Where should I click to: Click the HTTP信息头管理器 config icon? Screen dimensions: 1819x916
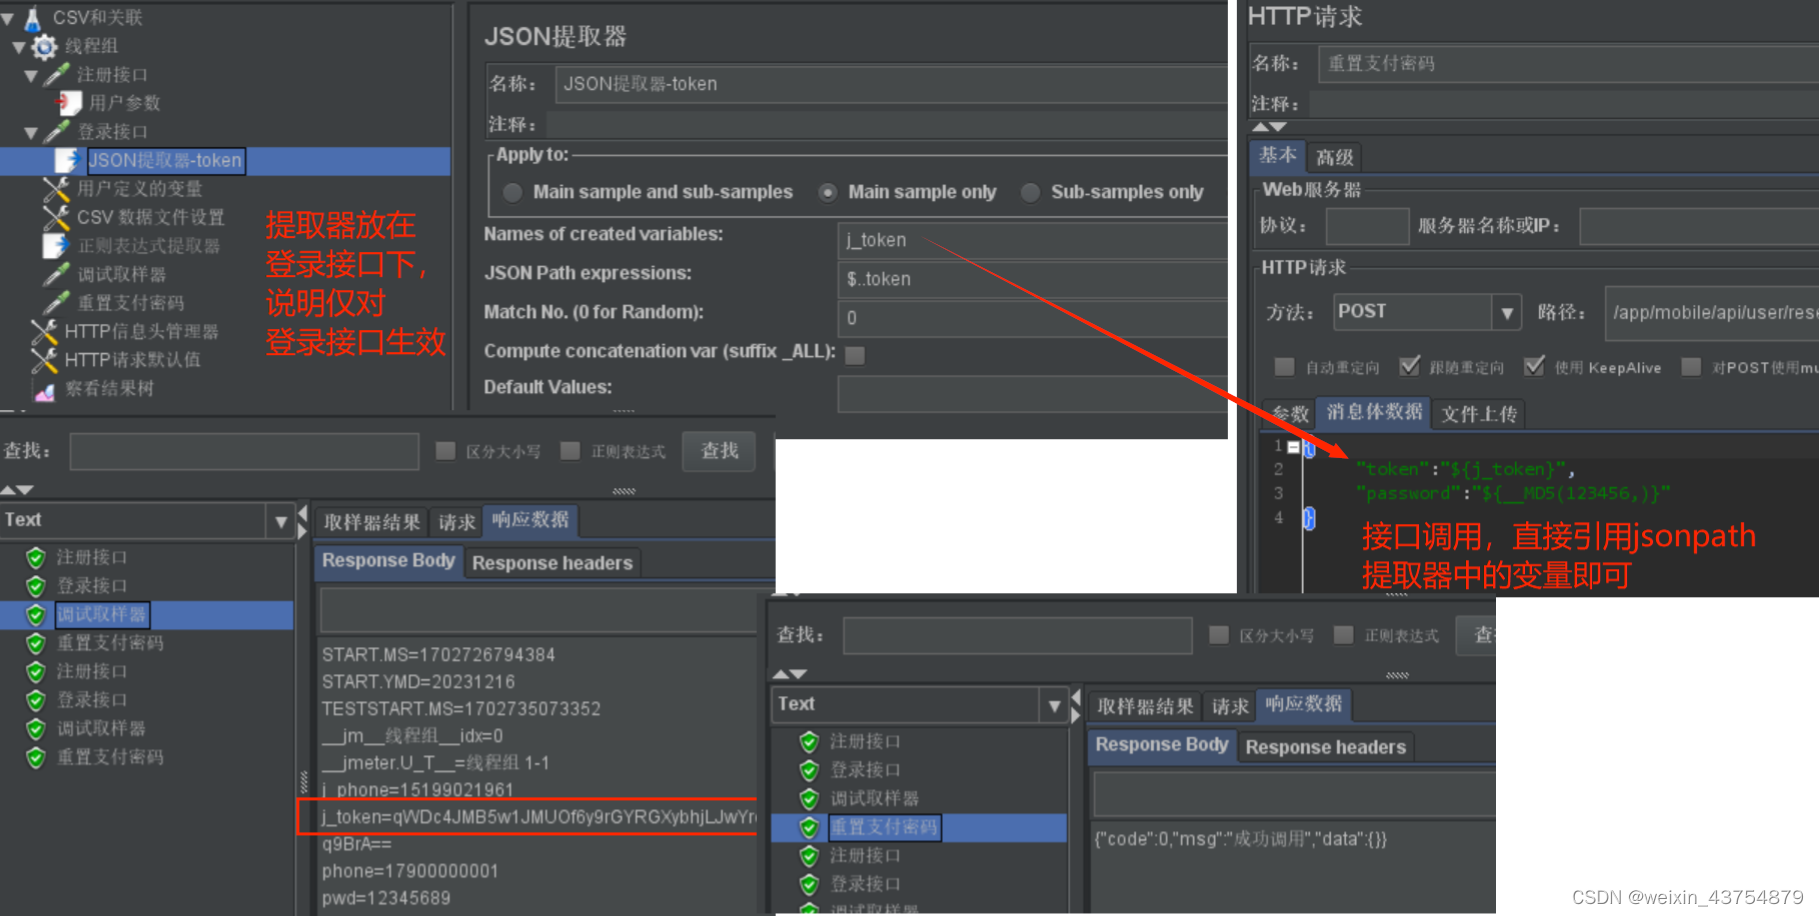pyautogui.click(x=44, y=331)
